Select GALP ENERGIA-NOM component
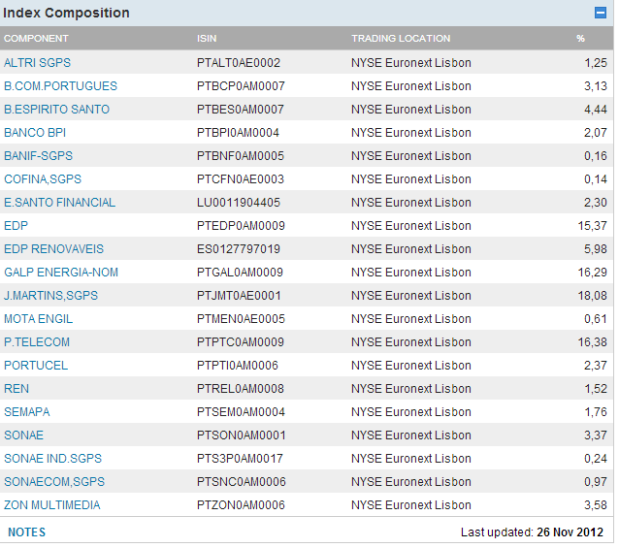 pyautogui.click(x=59, y=272)
